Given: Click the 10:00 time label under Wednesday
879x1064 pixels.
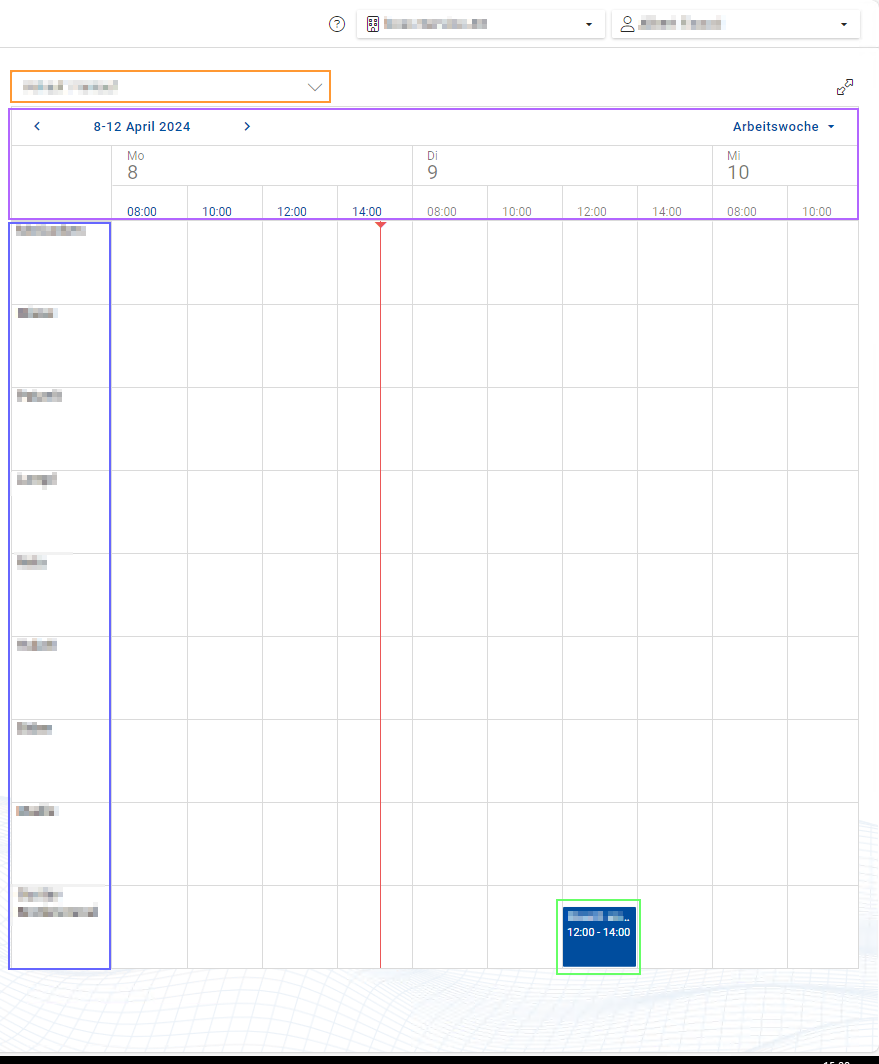Looking at the screenshot, I should pyautogui.click(x=817, y=212).
